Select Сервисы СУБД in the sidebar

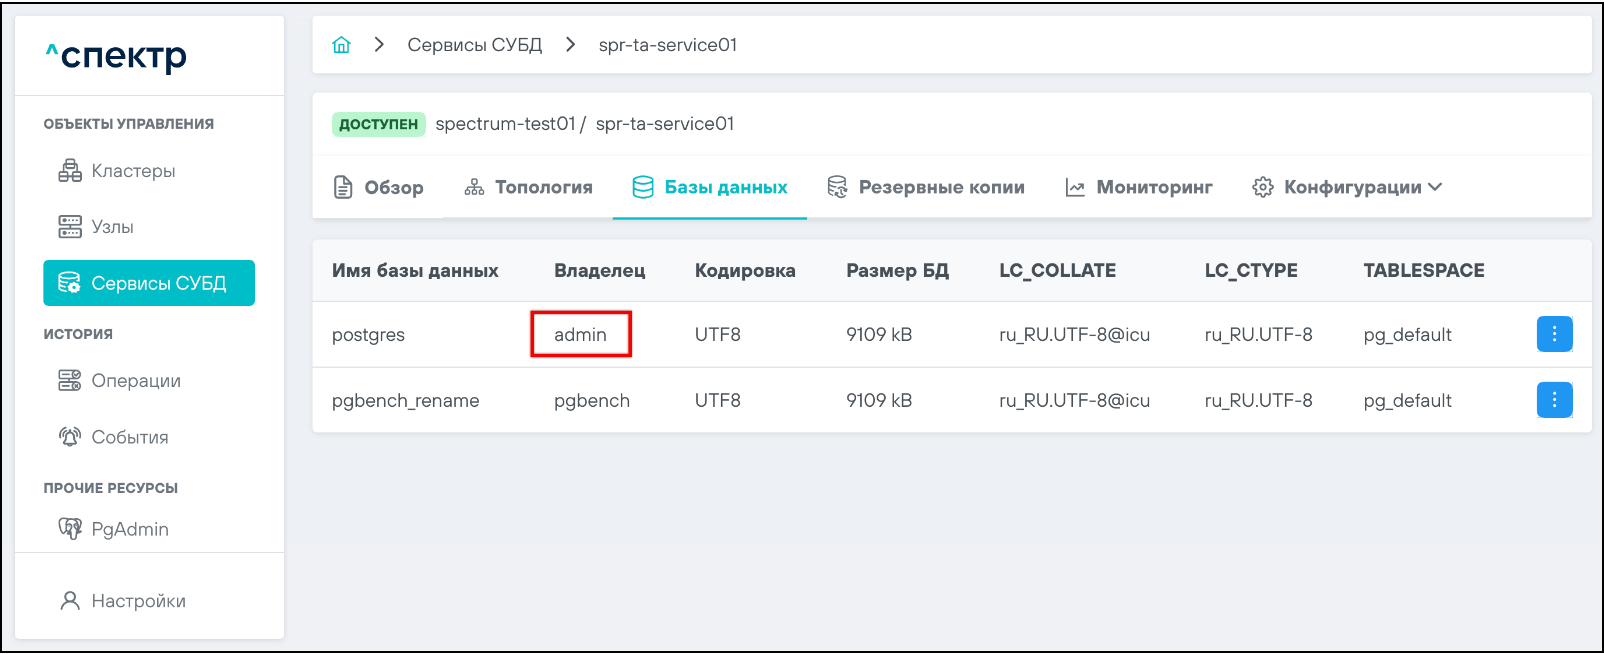click(149, 283)
